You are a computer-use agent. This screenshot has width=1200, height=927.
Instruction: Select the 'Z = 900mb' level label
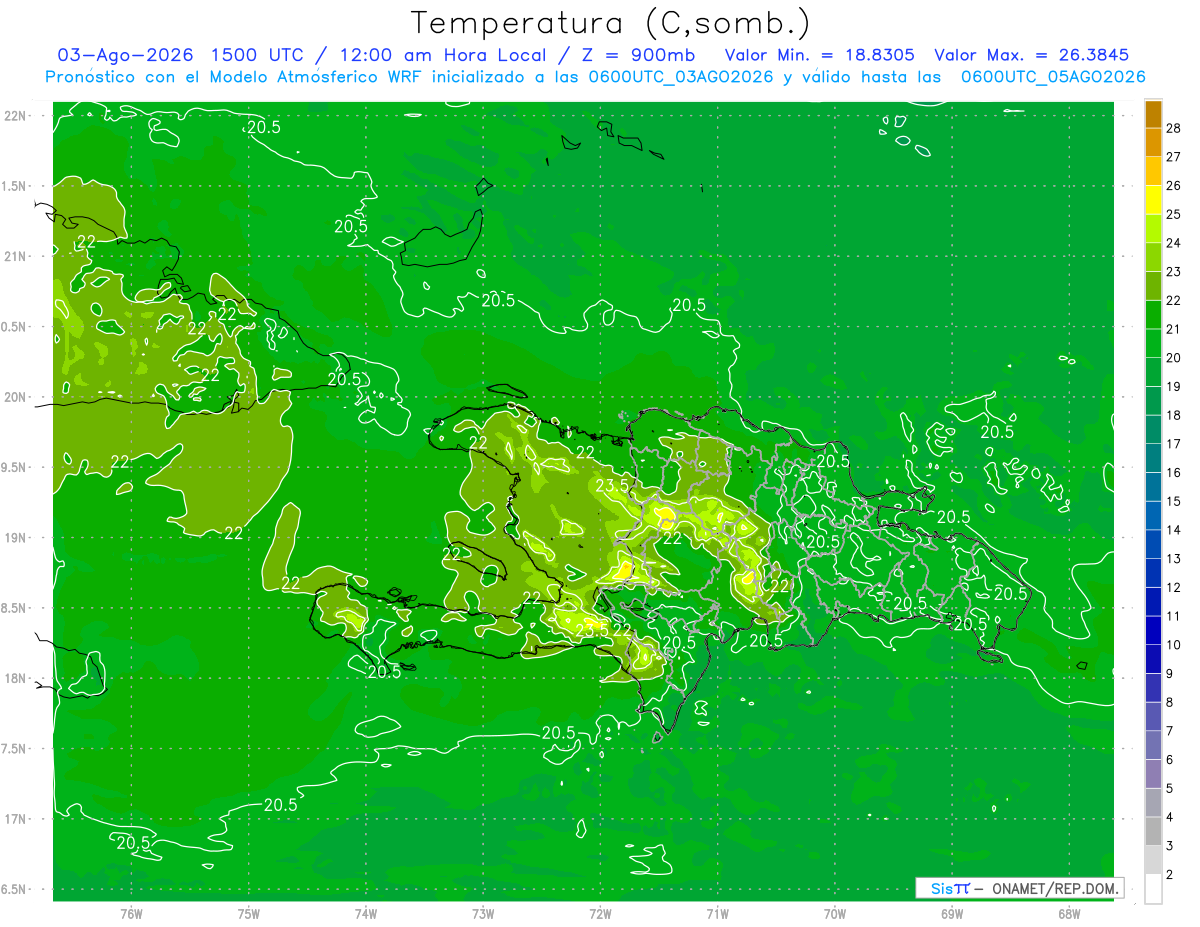click(x=637, y=56)
